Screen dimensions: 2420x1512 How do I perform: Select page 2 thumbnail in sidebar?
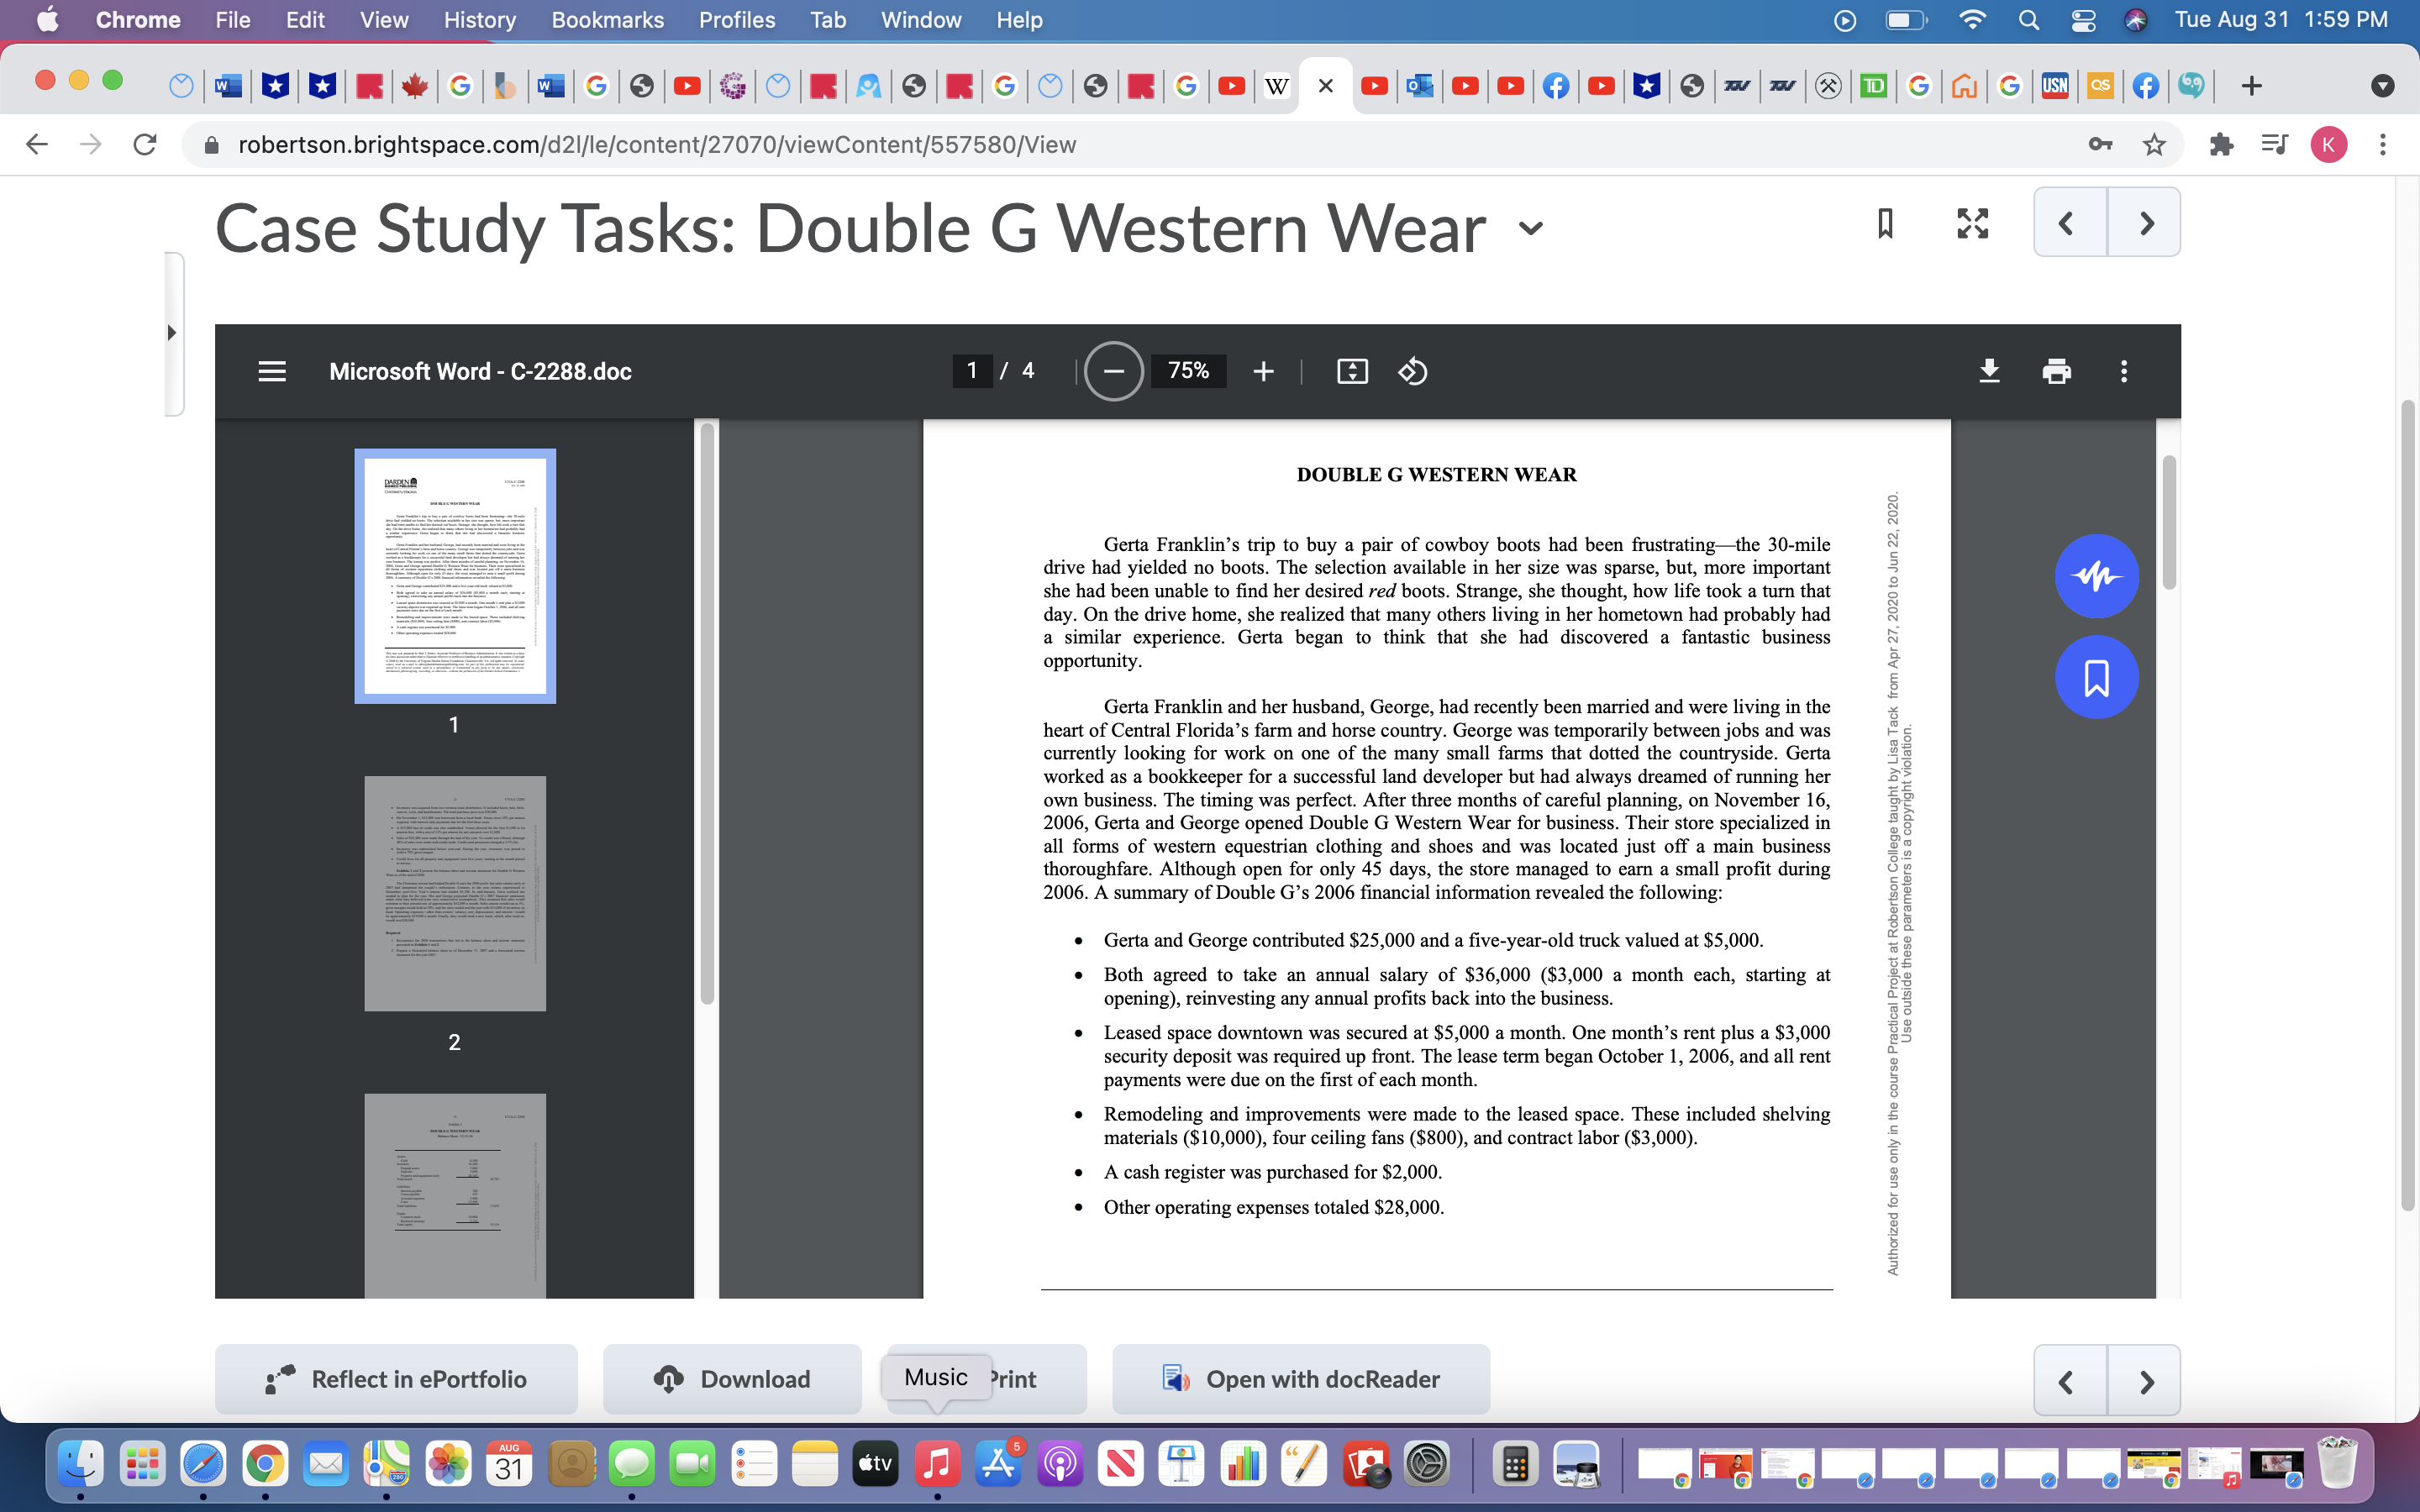tap(455, 893)
